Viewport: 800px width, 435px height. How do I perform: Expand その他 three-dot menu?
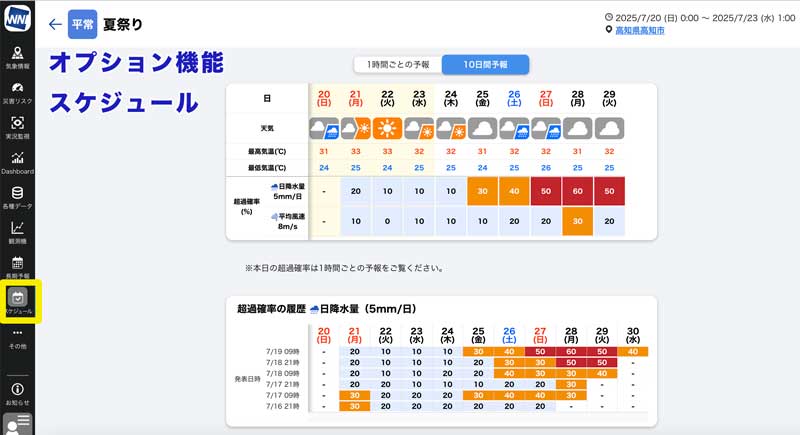[x=17, y=337]
